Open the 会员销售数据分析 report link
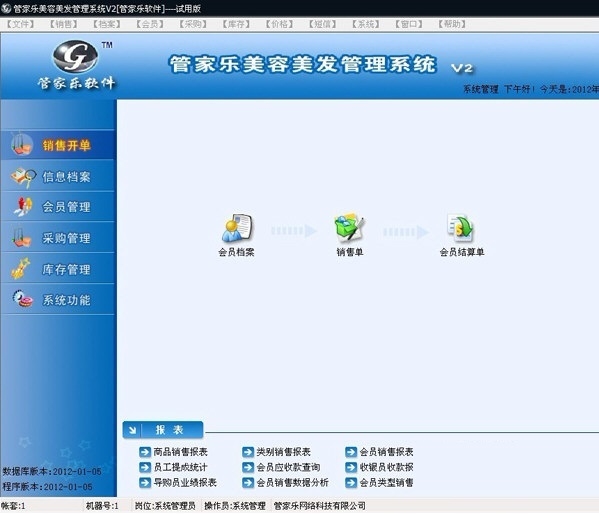Viewport: 599px width, 514px height. coord(293,482)
